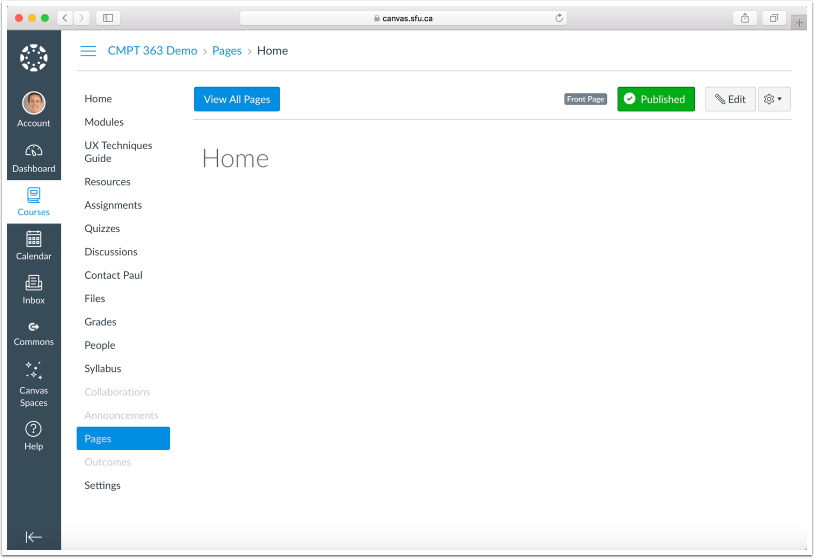Show the Safari sidebar

108,18
